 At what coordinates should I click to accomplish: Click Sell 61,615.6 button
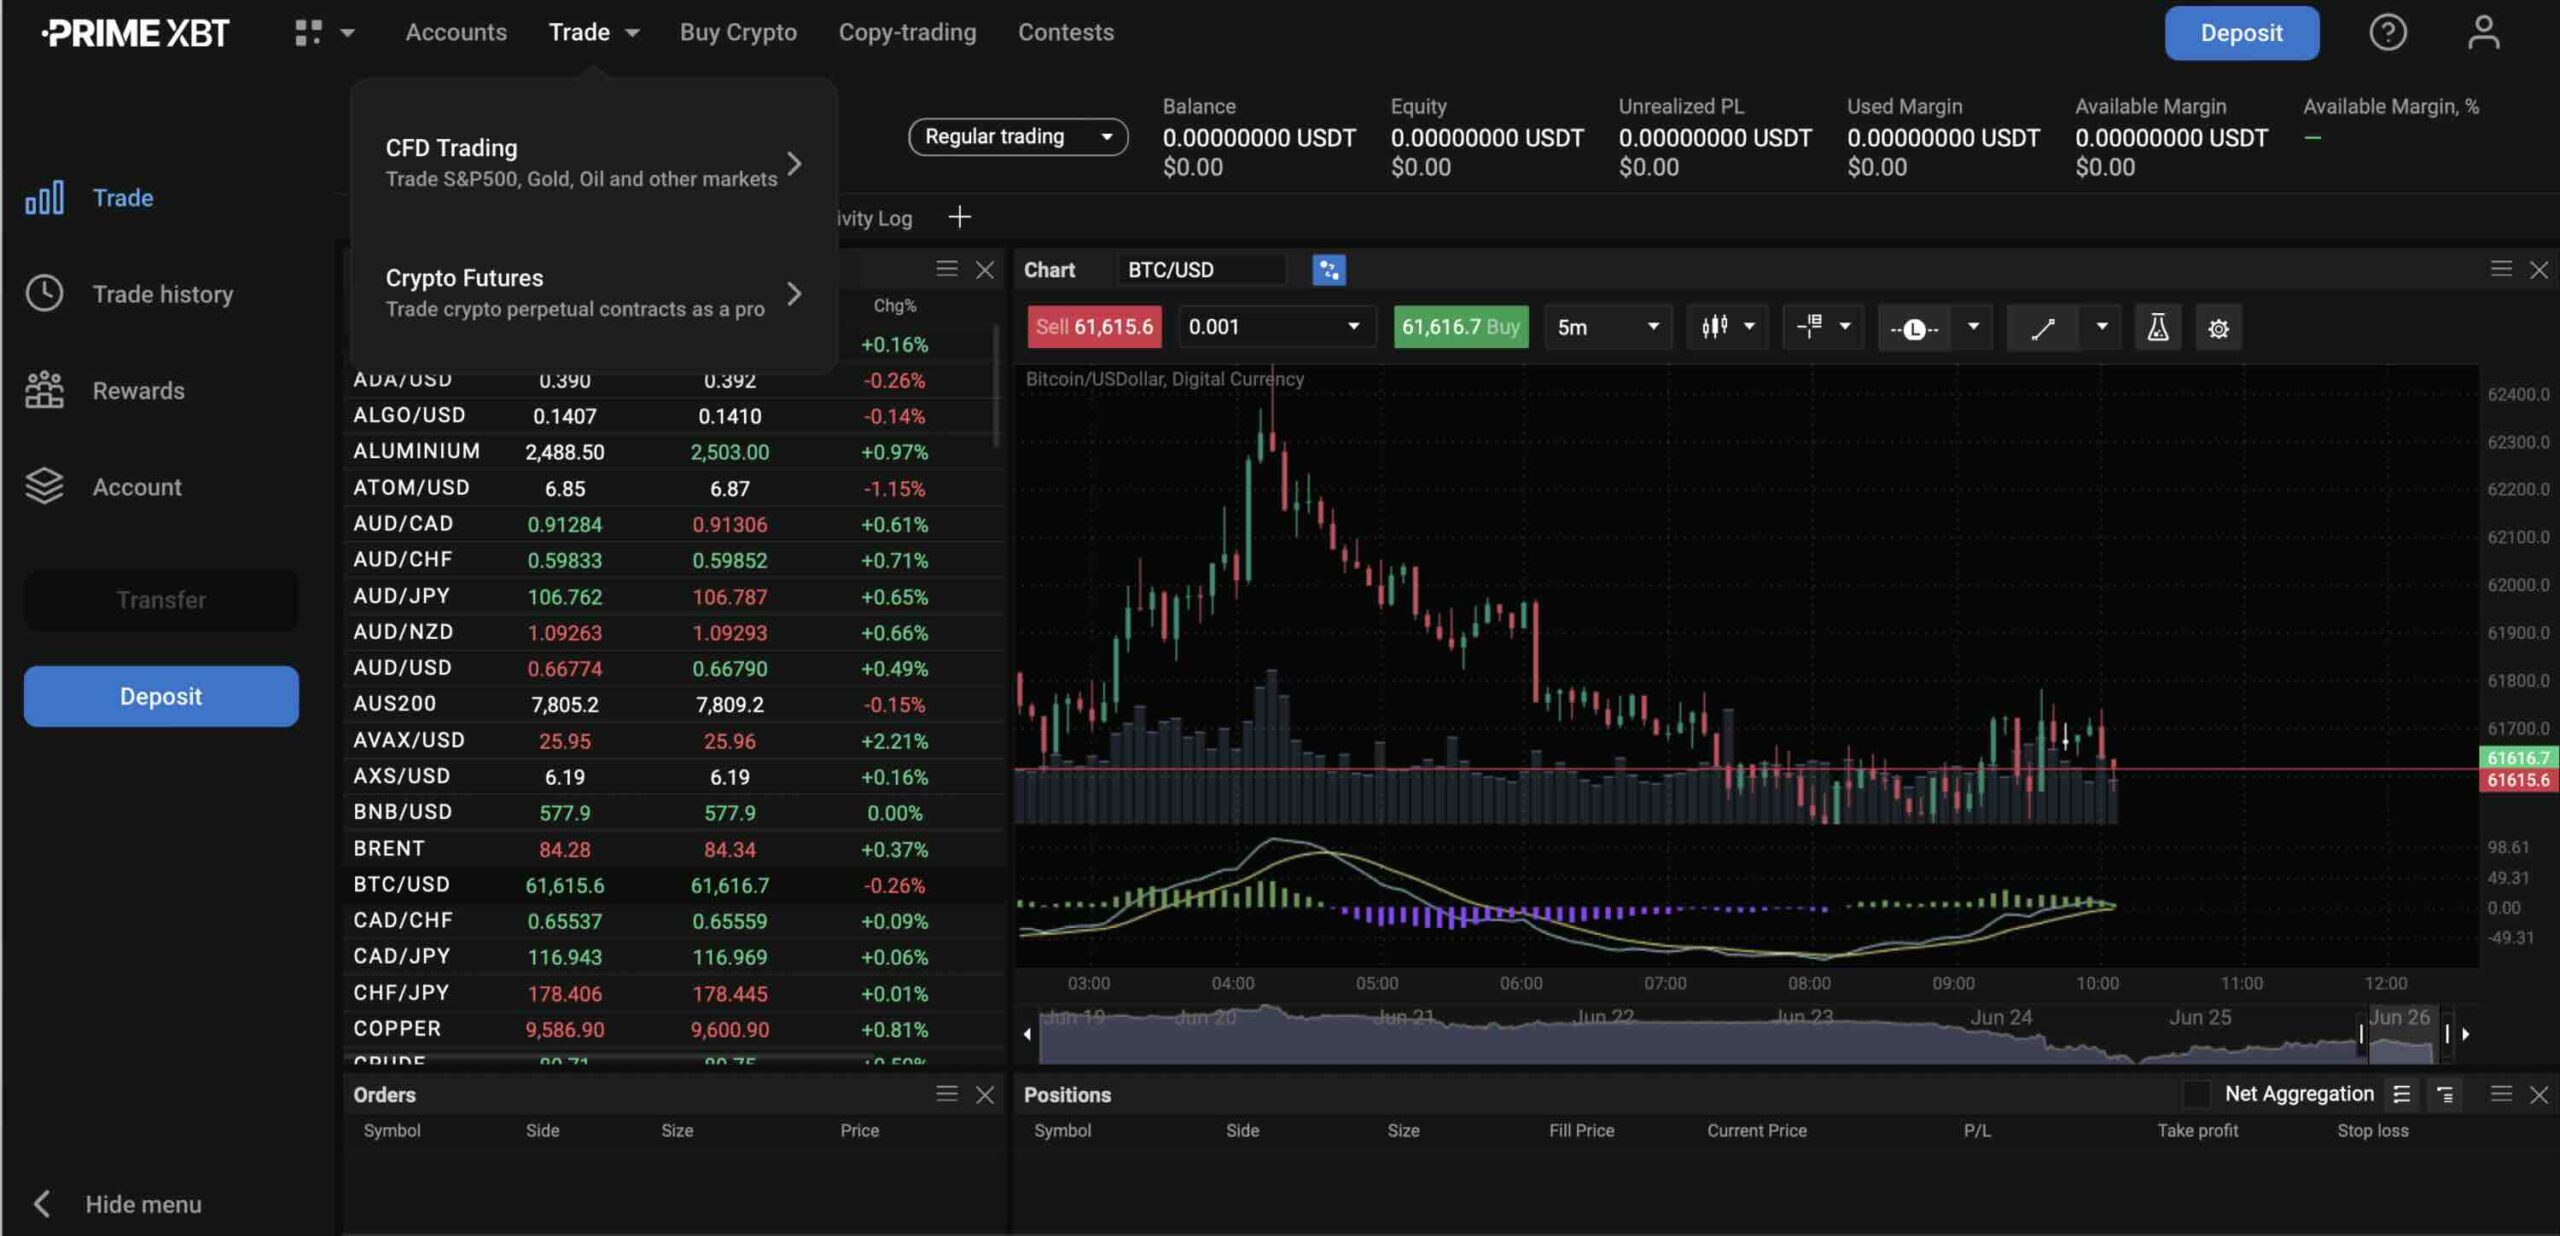(x=1094, y=327)
